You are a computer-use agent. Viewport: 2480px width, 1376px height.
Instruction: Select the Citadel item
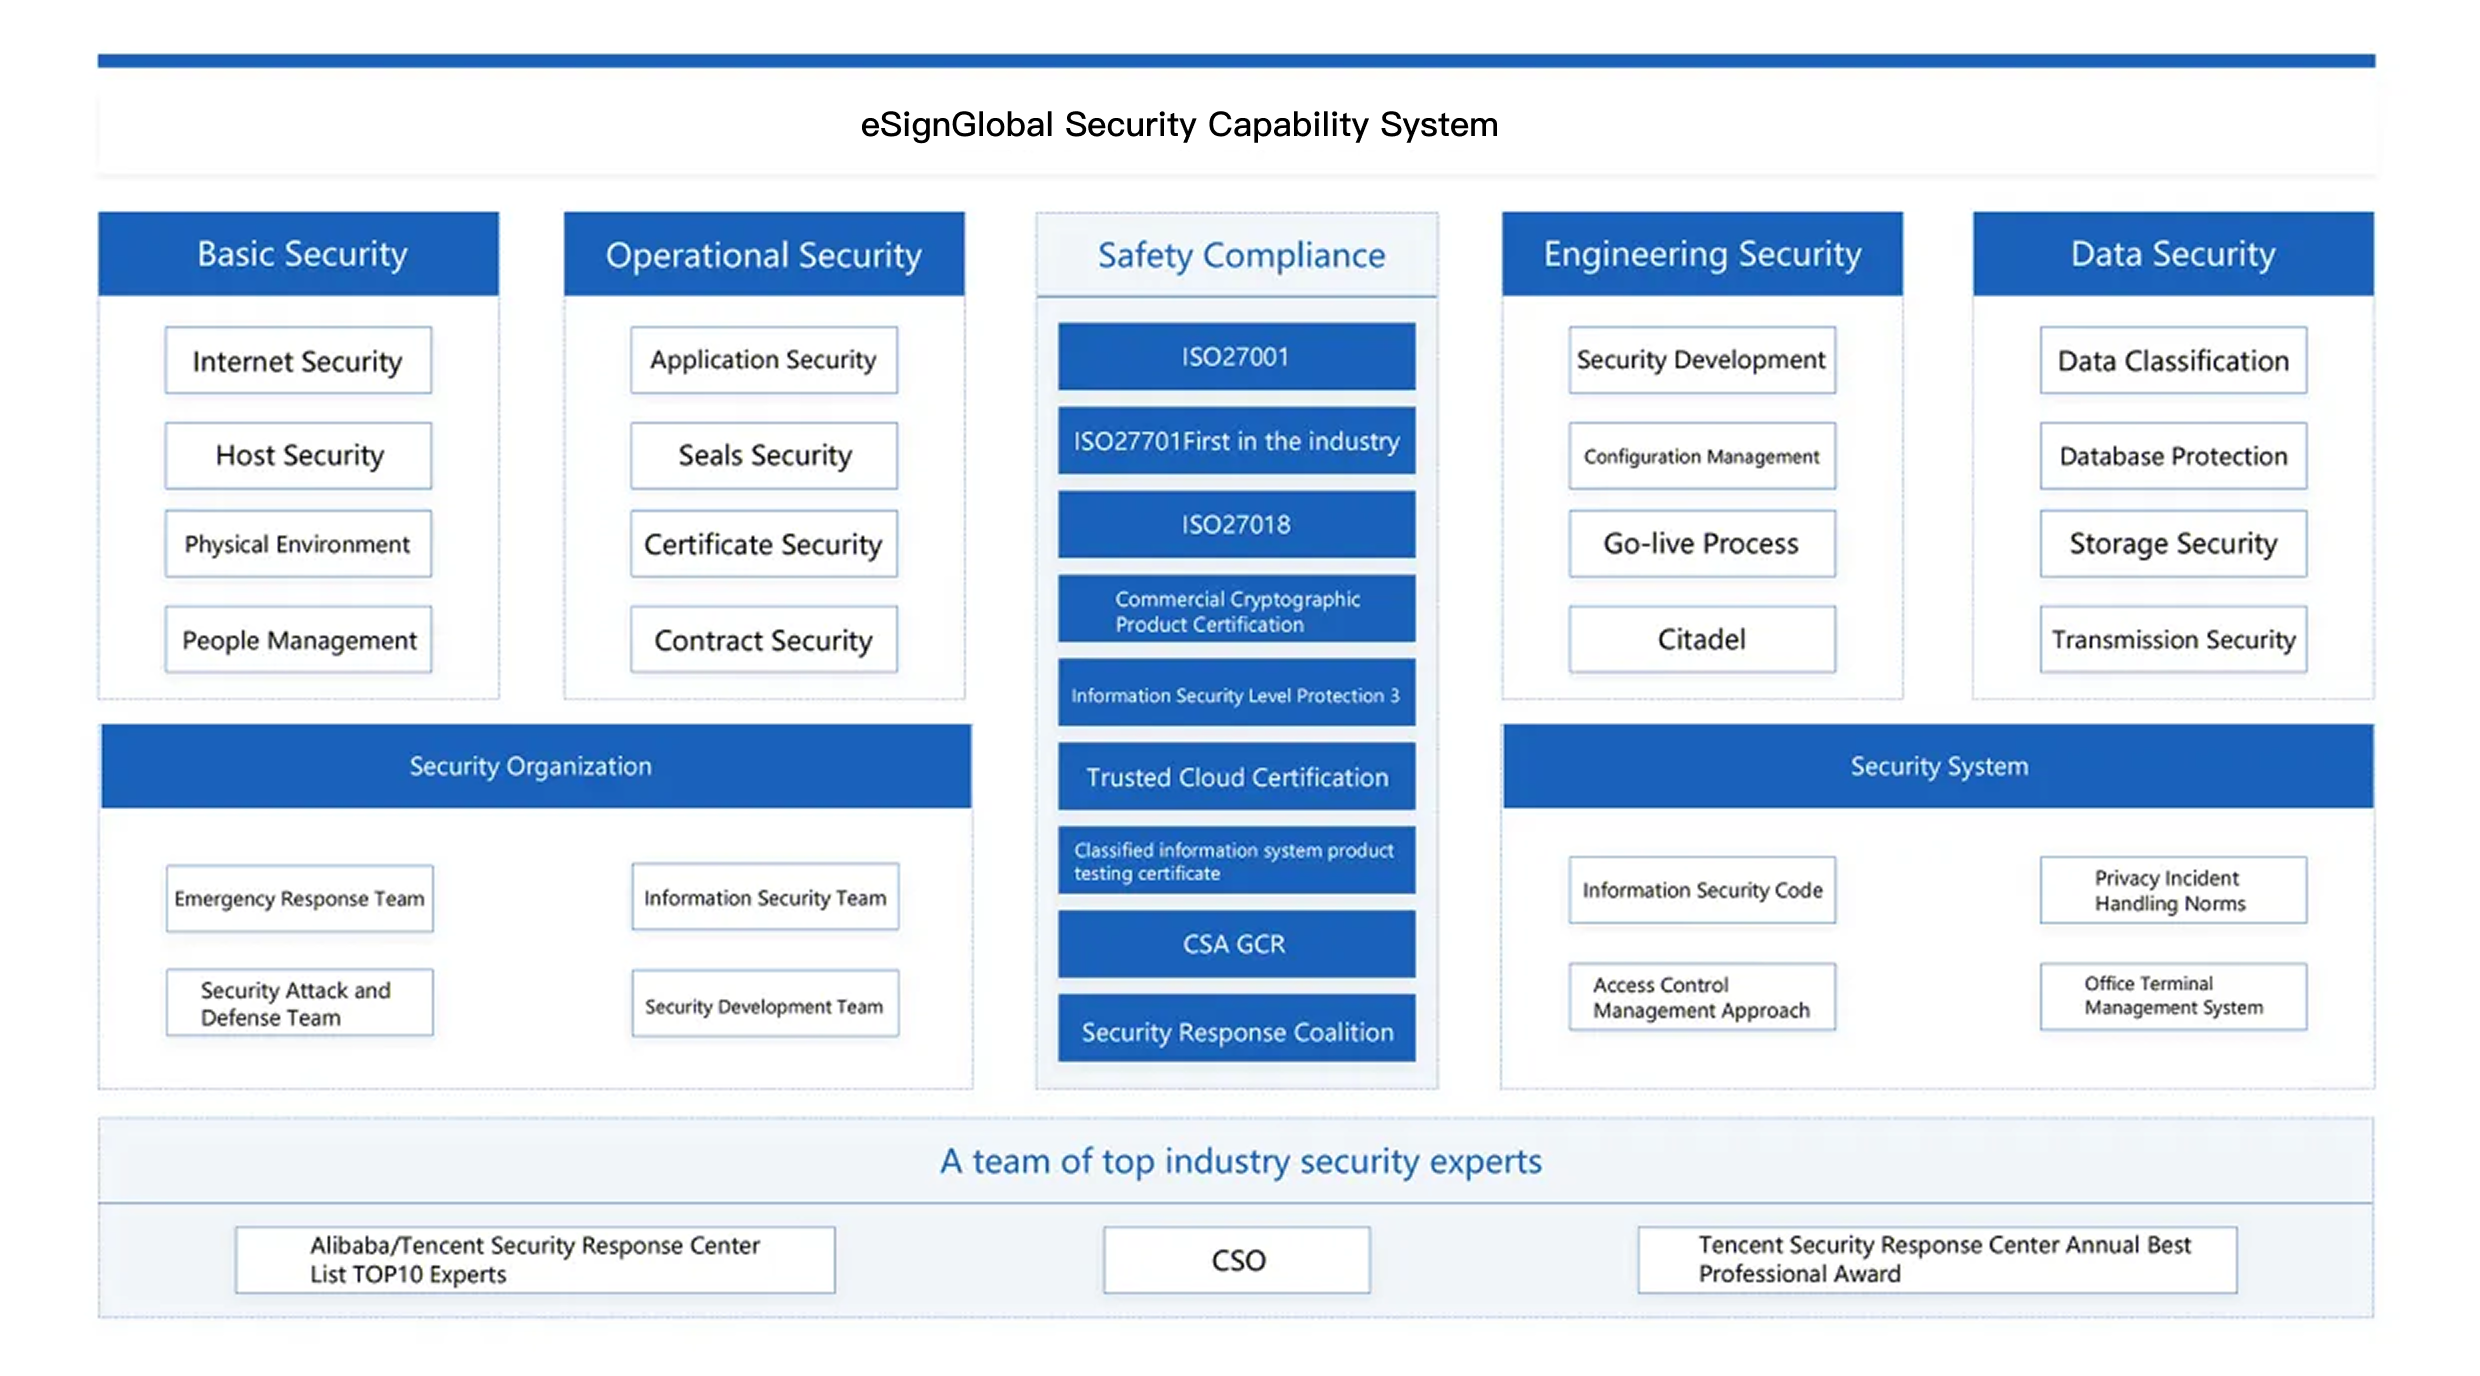pyautogui.click(x=1701, y=639)
